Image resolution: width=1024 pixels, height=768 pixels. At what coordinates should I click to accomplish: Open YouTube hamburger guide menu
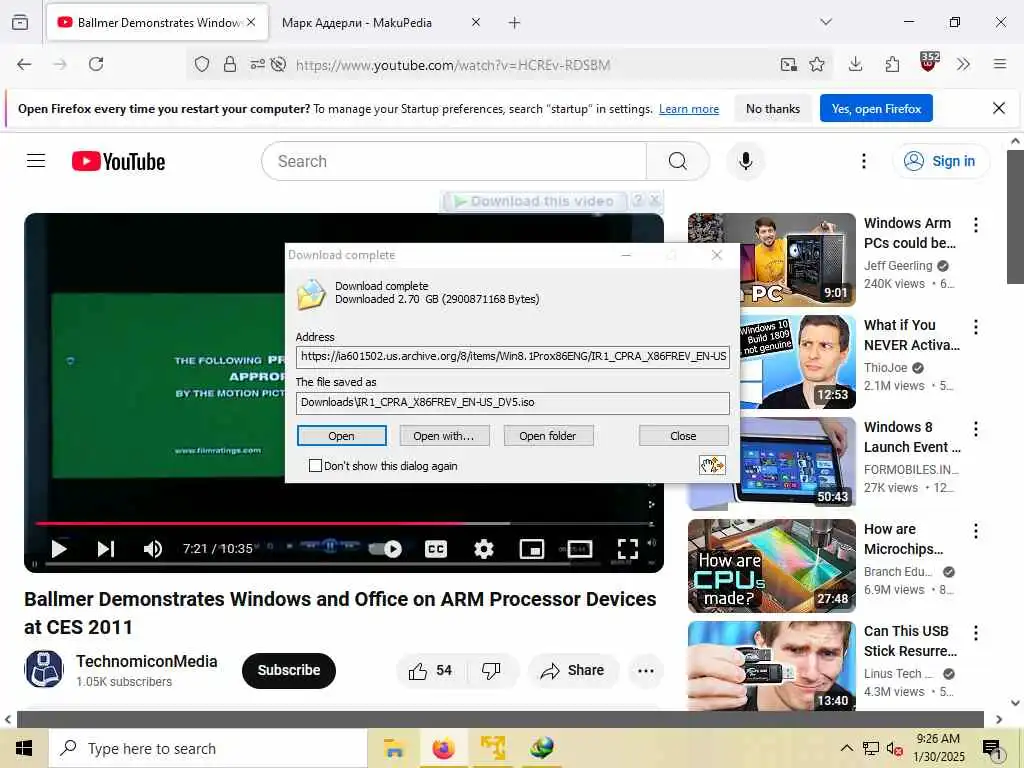(x=36, y=161)
